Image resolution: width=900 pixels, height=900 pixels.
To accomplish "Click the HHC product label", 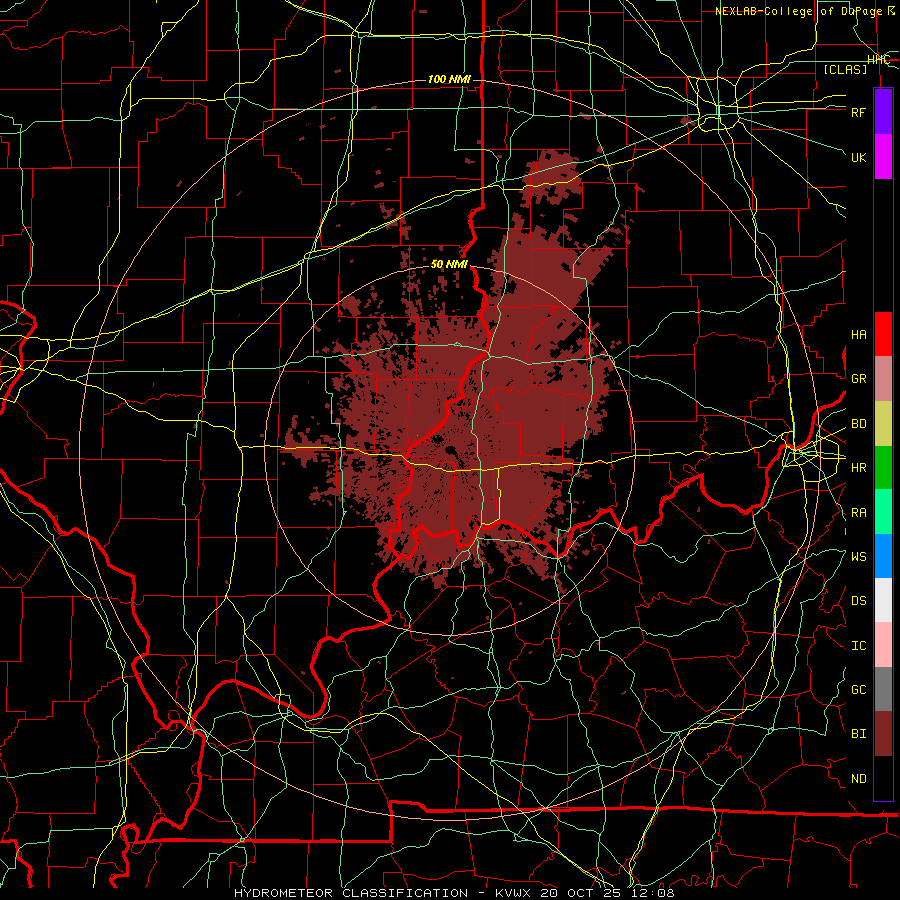I will pyautogui.click(x=879, y=60).
